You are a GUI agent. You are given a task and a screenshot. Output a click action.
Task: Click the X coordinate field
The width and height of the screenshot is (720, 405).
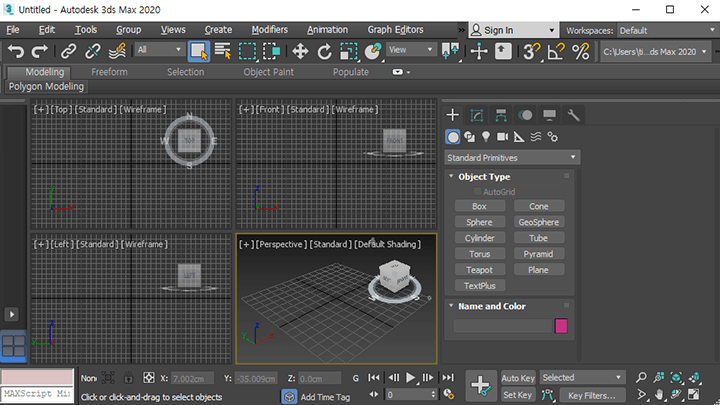click(x=191, y=379)
